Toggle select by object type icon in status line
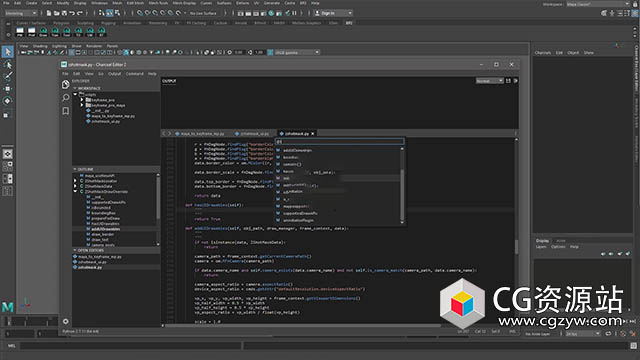 tap(109, 13)
